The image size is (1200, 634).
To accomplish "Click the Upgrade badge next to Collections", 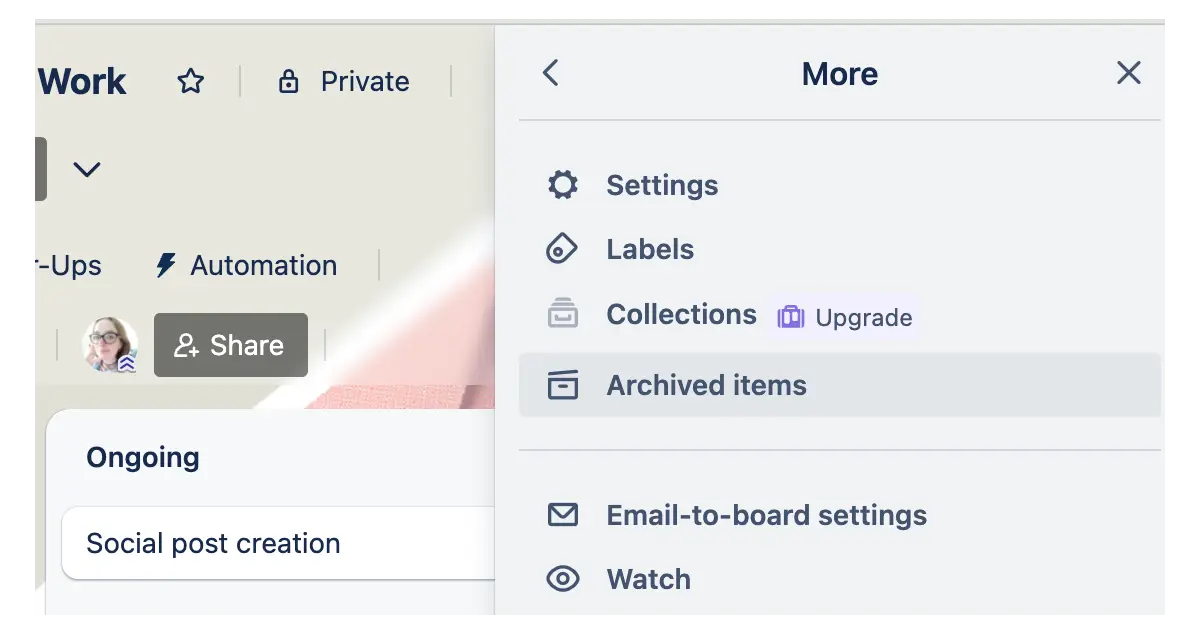I will pyautogui.click(x=845, y=317).
